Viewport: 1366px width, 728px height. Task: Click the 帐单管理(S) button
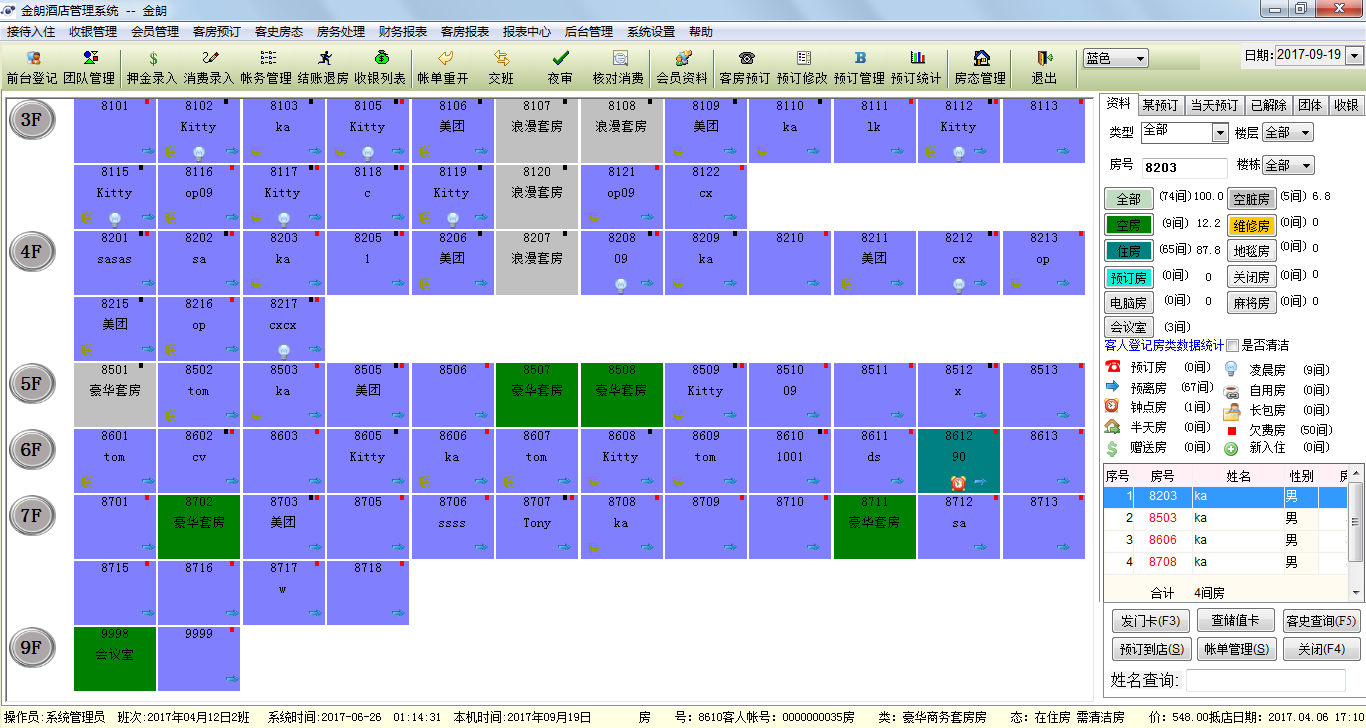point(1236,649)
